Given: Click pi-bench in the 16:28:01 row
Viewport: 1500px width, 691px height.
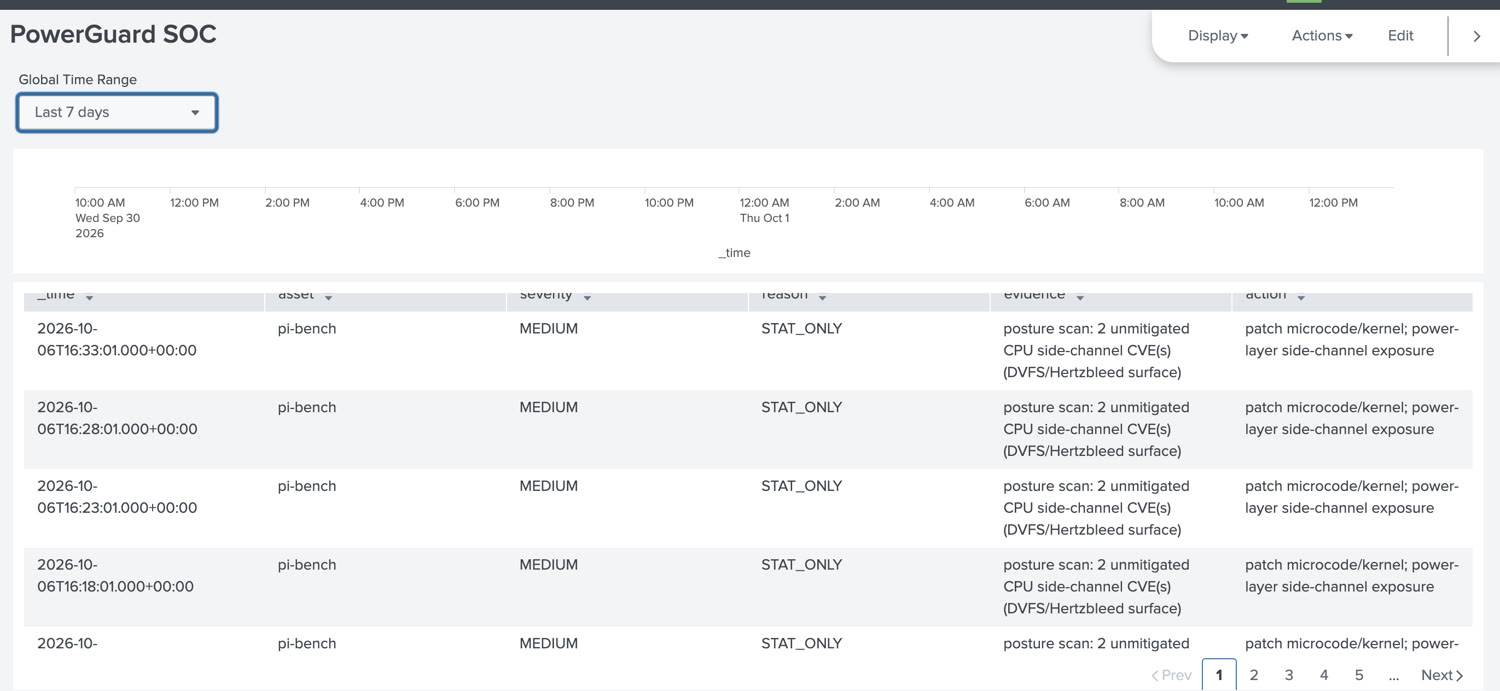Looking at the screenshot, I should (307, 407).
